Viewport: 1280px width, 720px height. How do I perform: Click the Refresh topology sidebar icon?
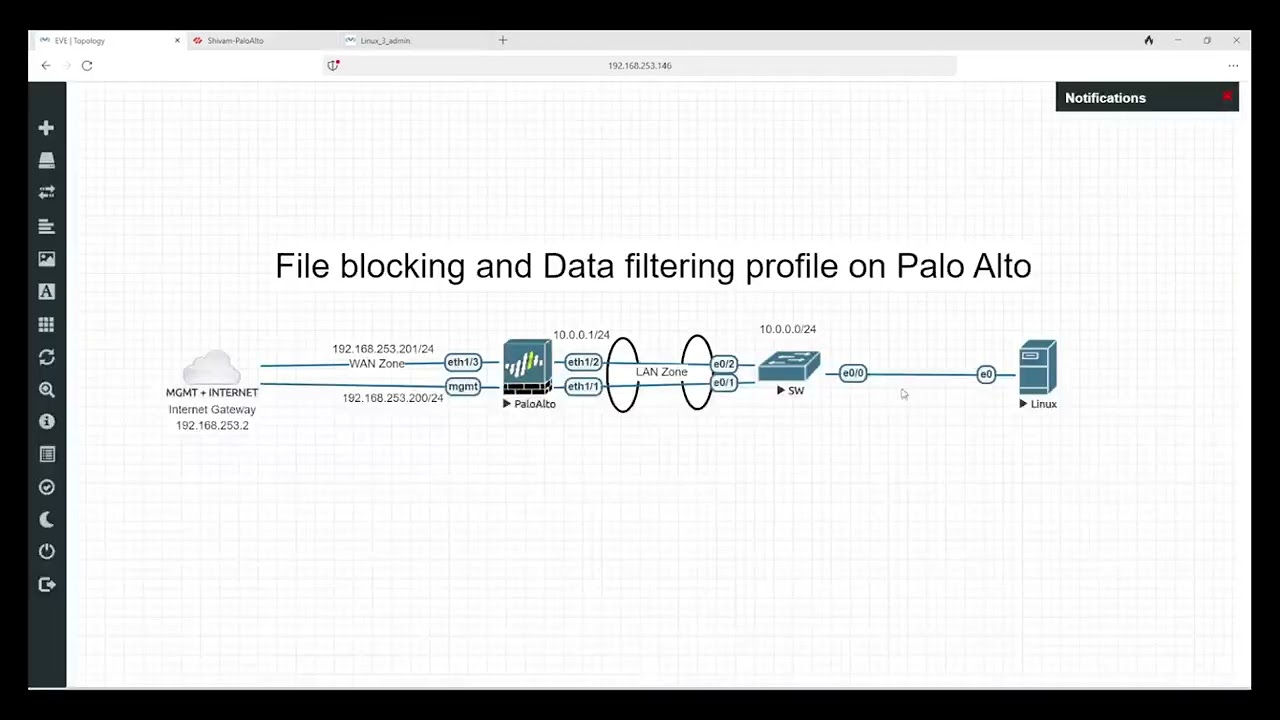[46, 357]
